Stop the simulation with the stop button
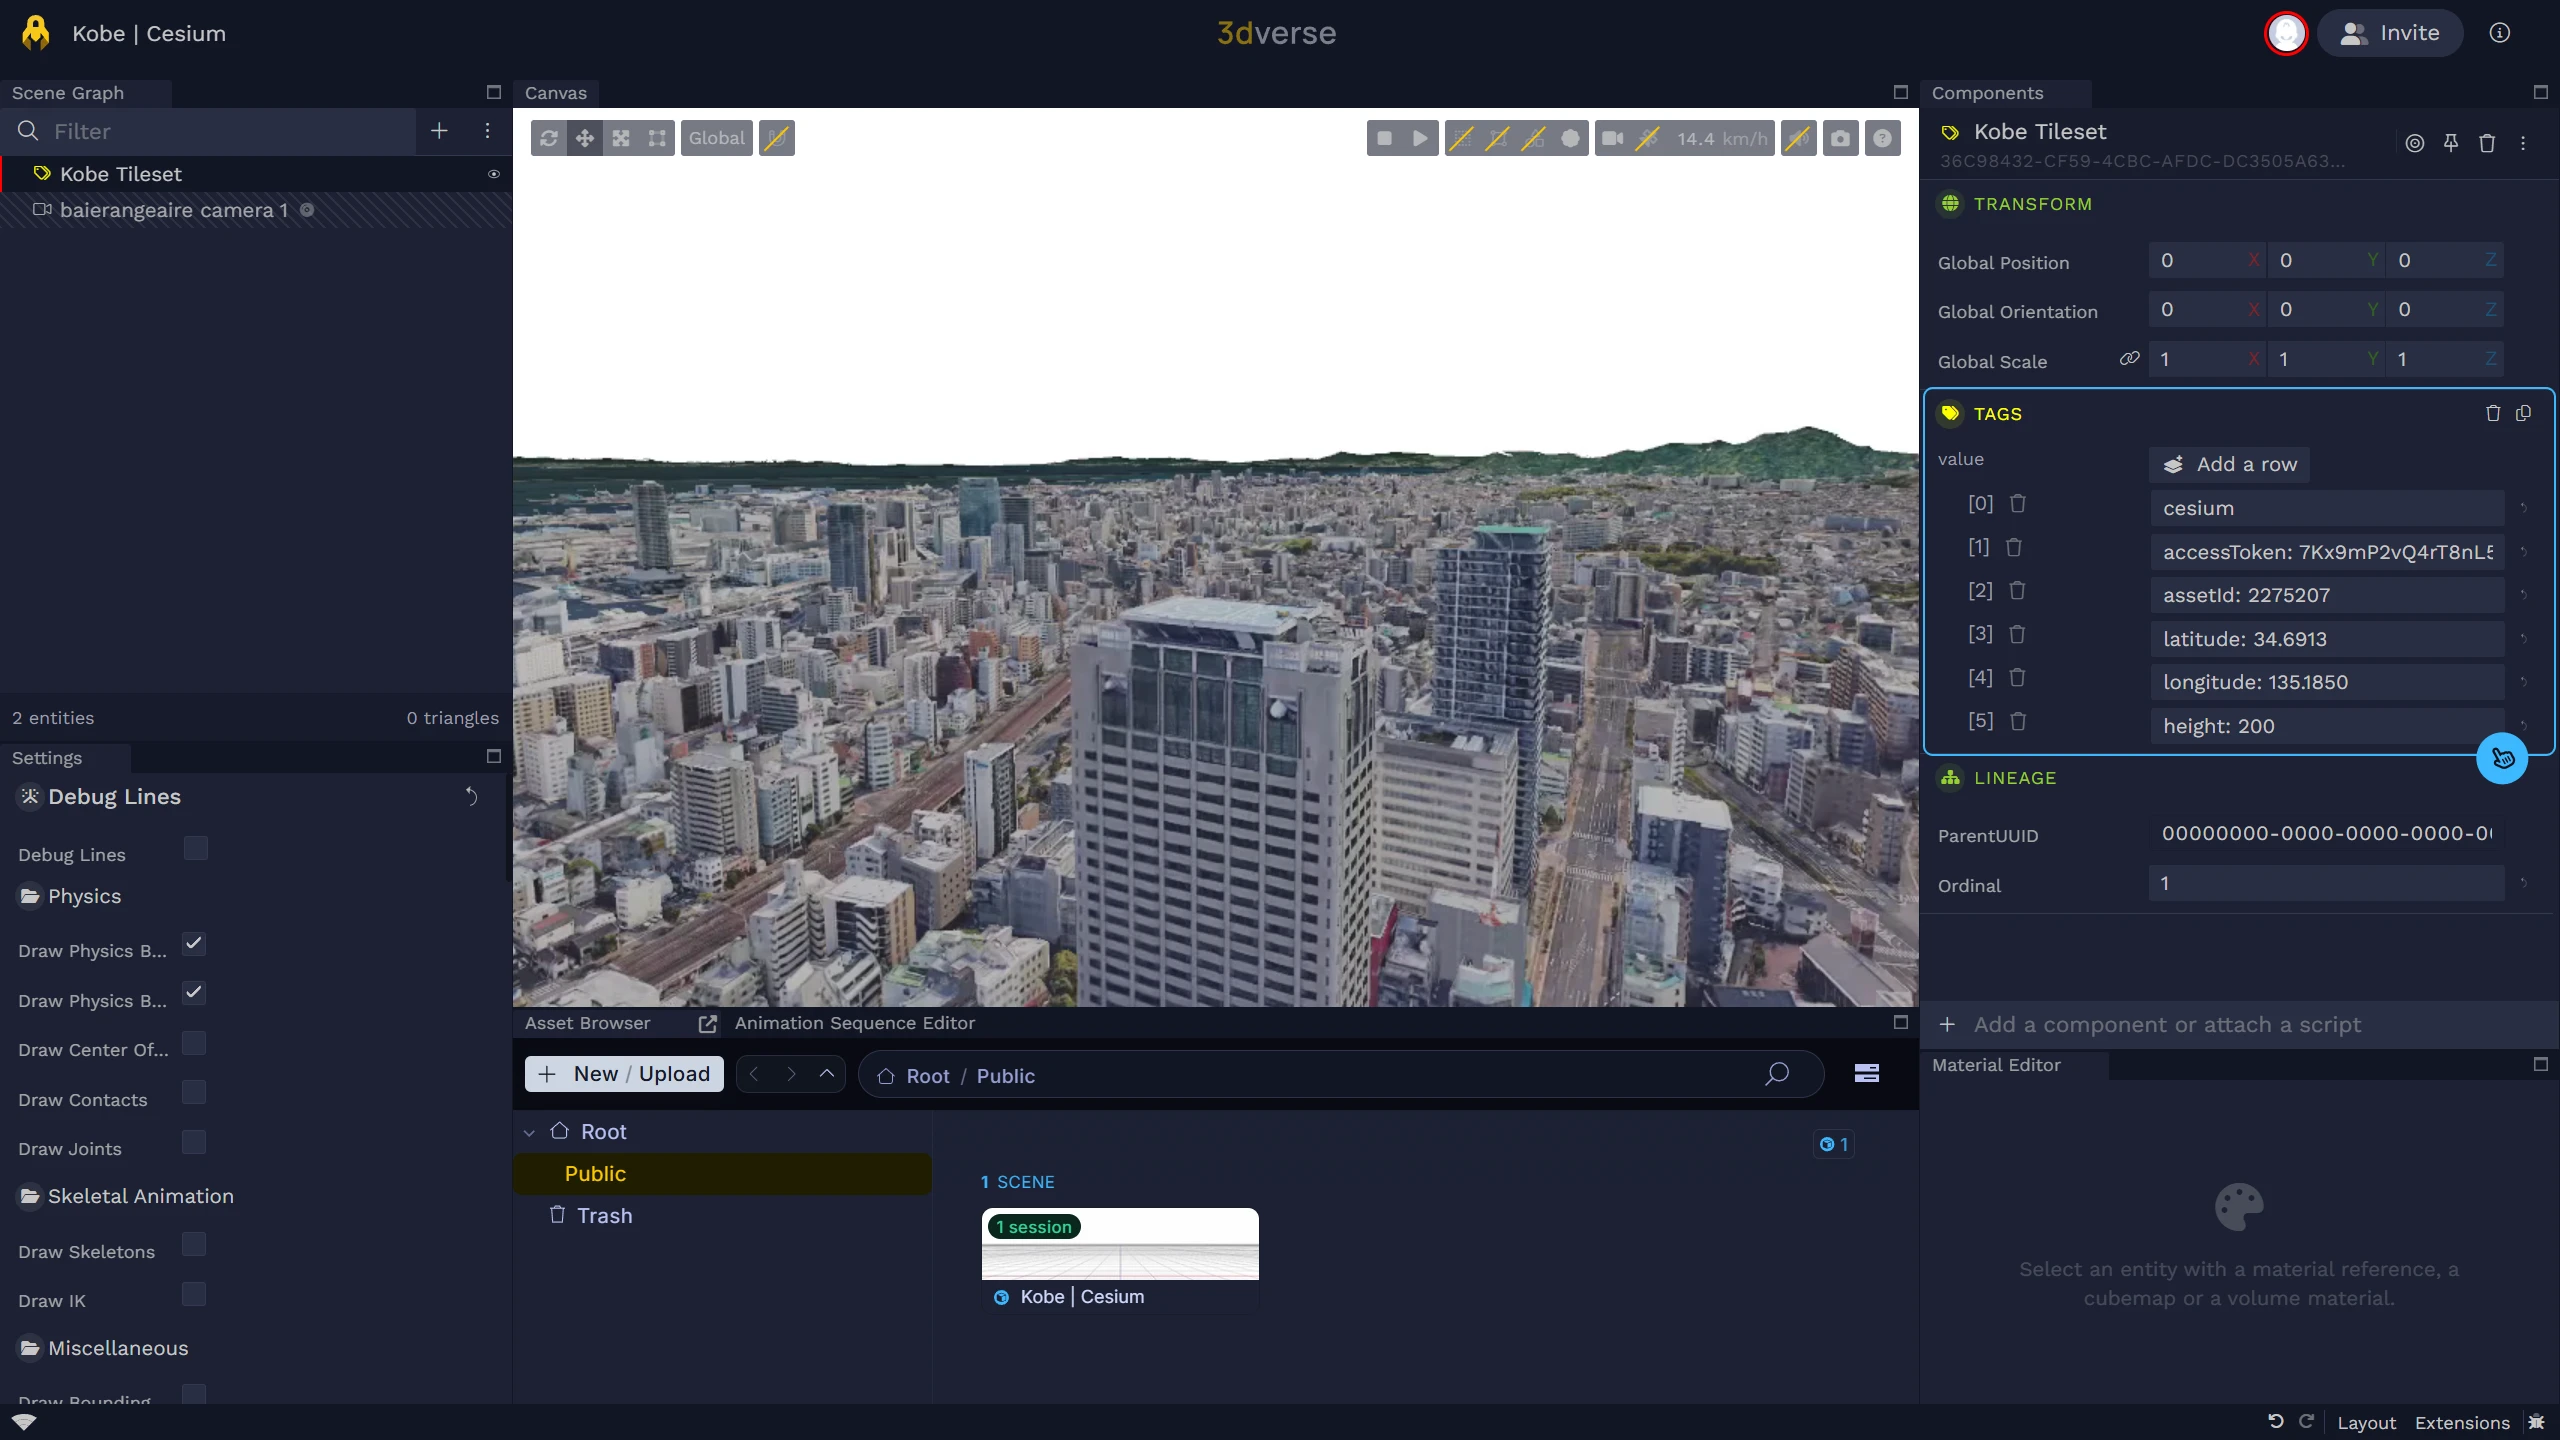The width and height of the screenshot is (2560, 1440). point(1385,138)
